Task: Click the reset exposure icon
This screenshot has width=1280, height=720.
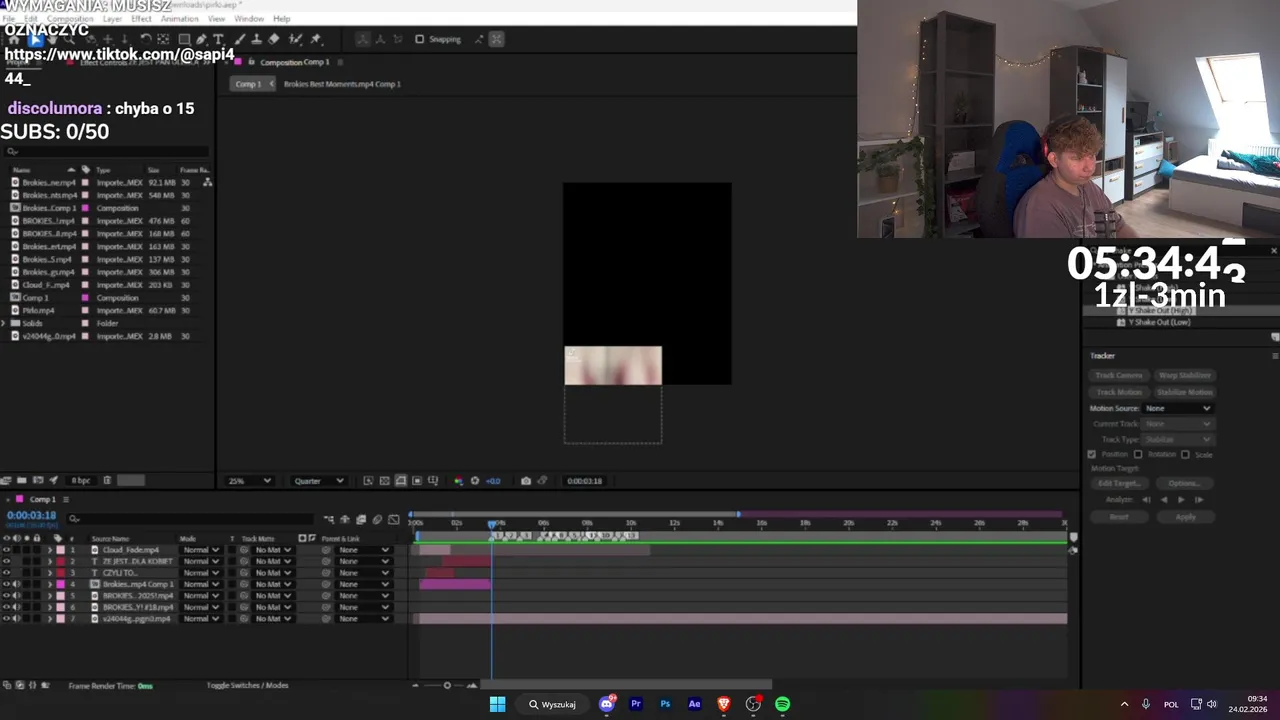Action: tap(475, 481)
